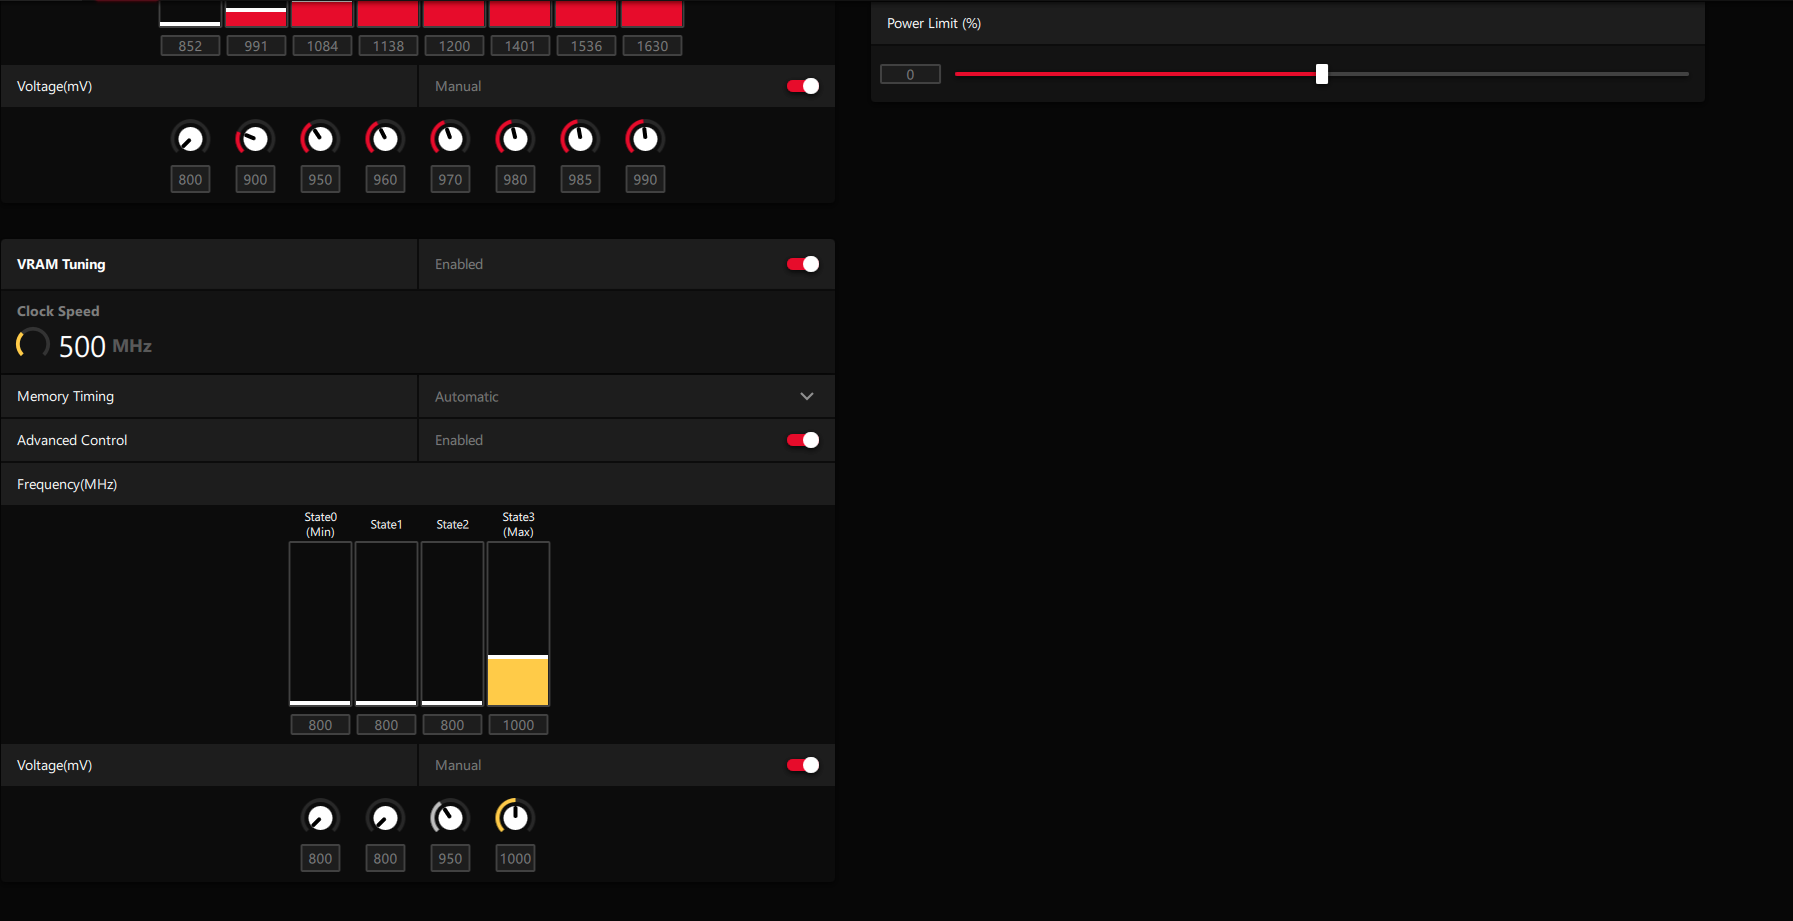Screen dimensions: 1793x921
Task: Click the GPU voltage field 950
Action: click(320, 180)
